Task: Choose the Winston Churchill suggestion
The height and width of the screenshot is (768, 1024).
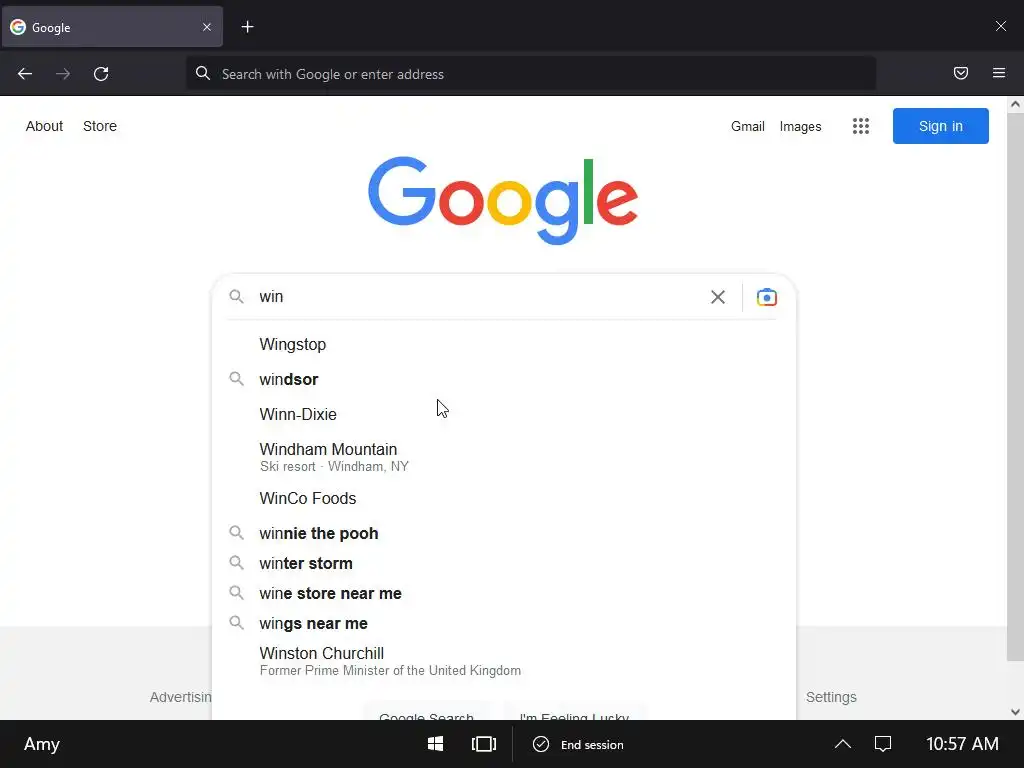Action: click(504, 661)
